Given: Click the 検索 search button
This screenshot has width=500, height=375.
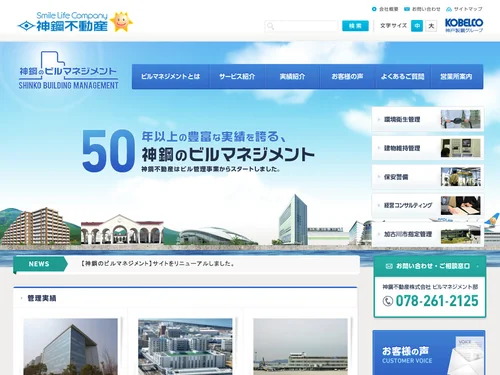Looking at the screenshot, I should pos(355,26).
